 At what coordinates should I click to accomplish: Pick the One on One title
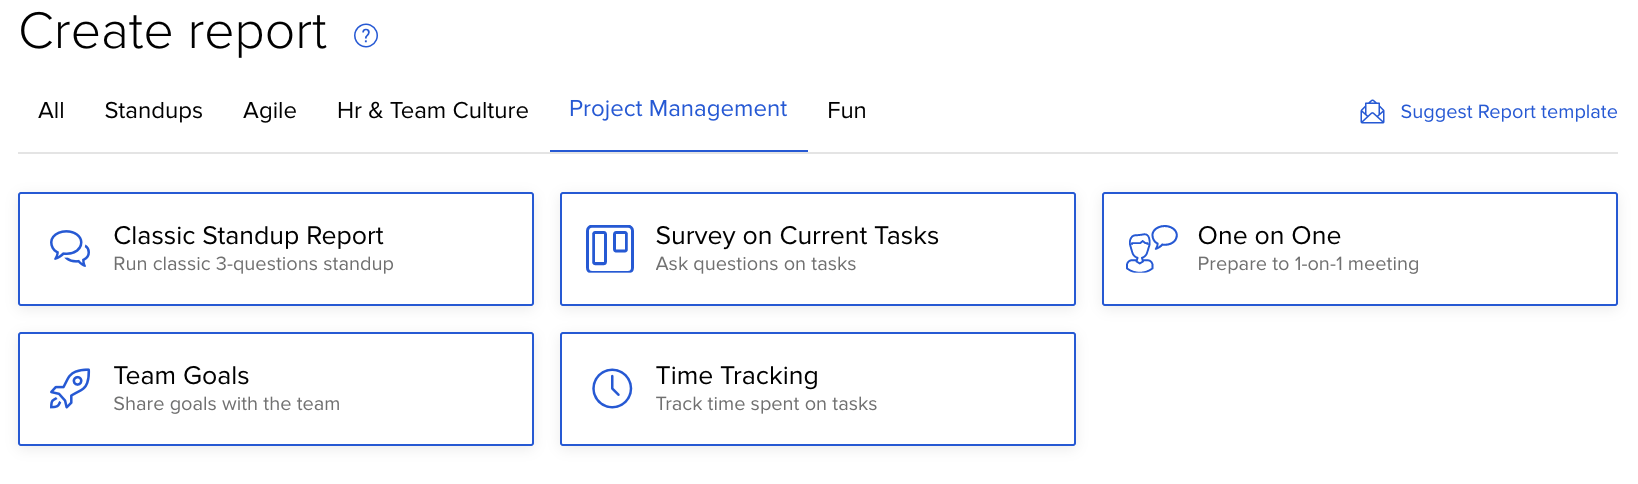[1269, 235]
